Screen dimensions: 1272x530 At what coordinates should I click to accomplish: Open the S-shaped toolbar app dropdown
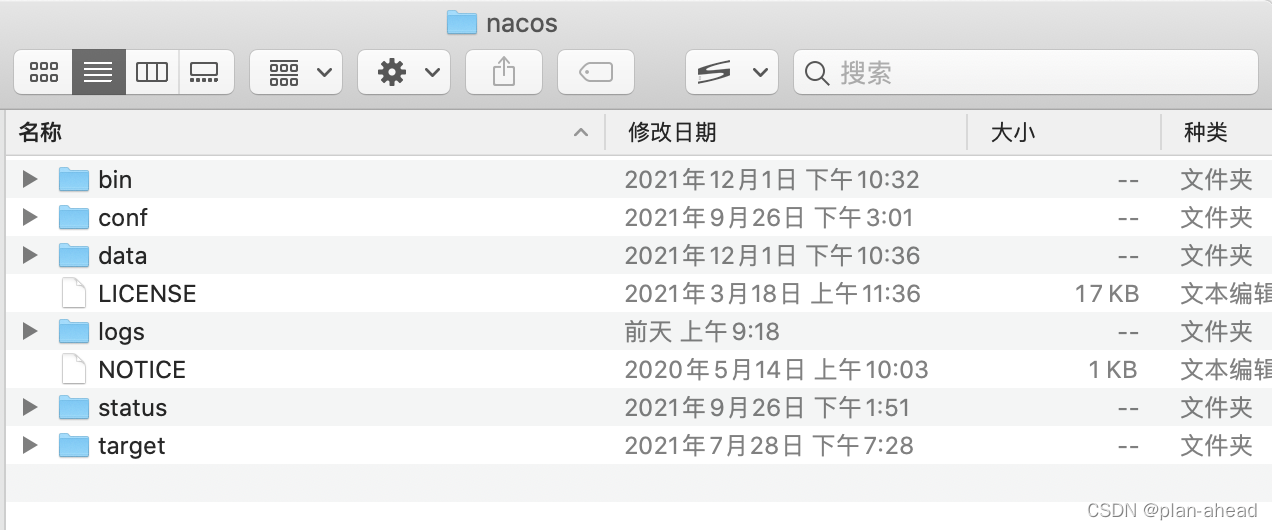(x=732, y=72)
